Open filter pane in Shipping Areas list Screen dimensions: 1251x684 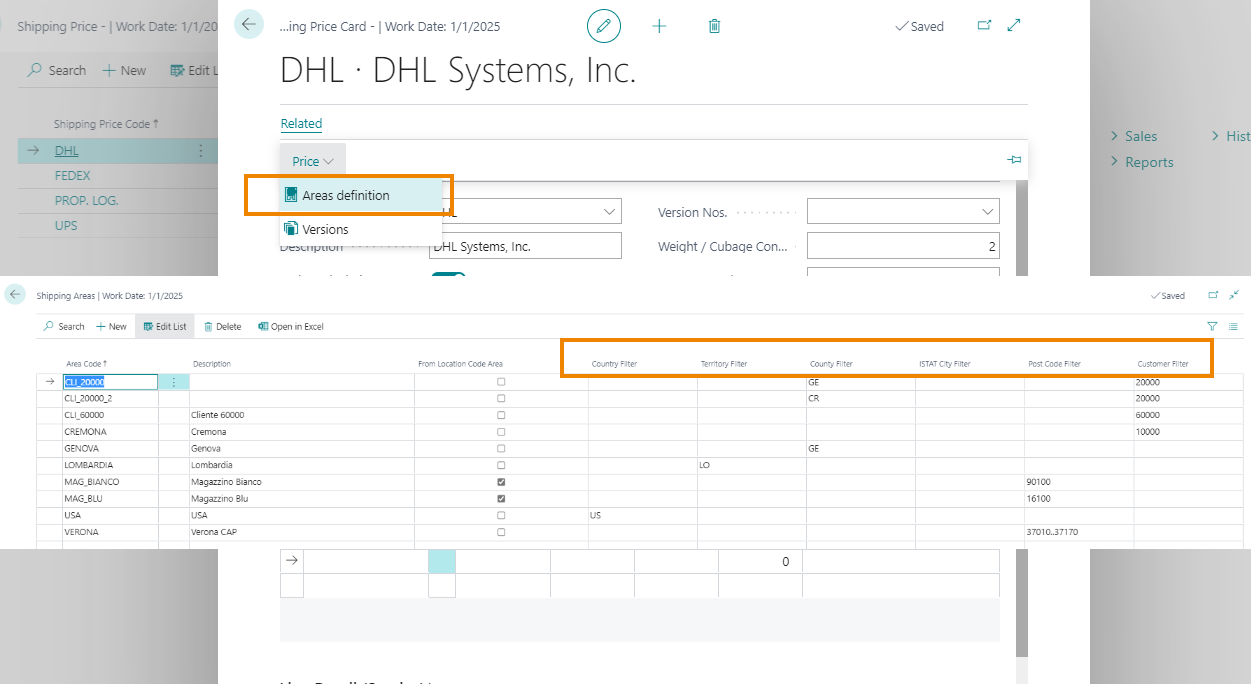pos(1212,326)
